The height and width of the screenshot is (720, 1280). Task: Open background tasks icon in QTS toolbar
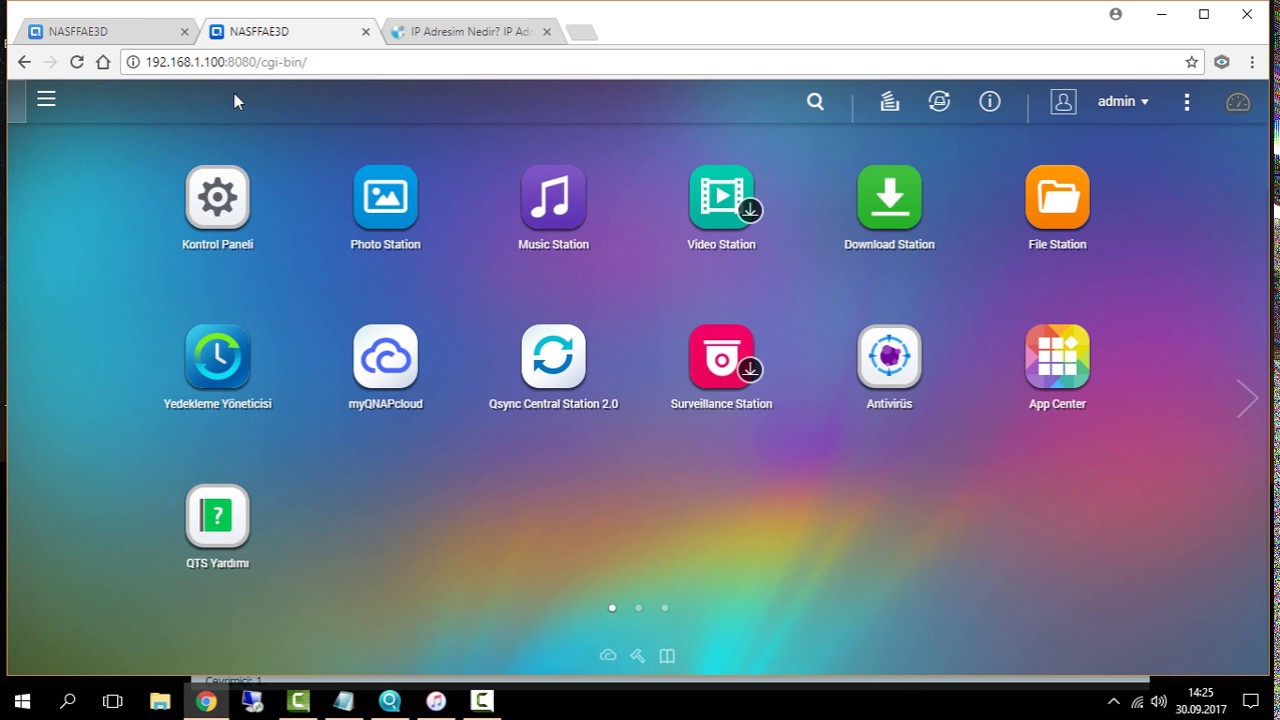click(889, 101)
